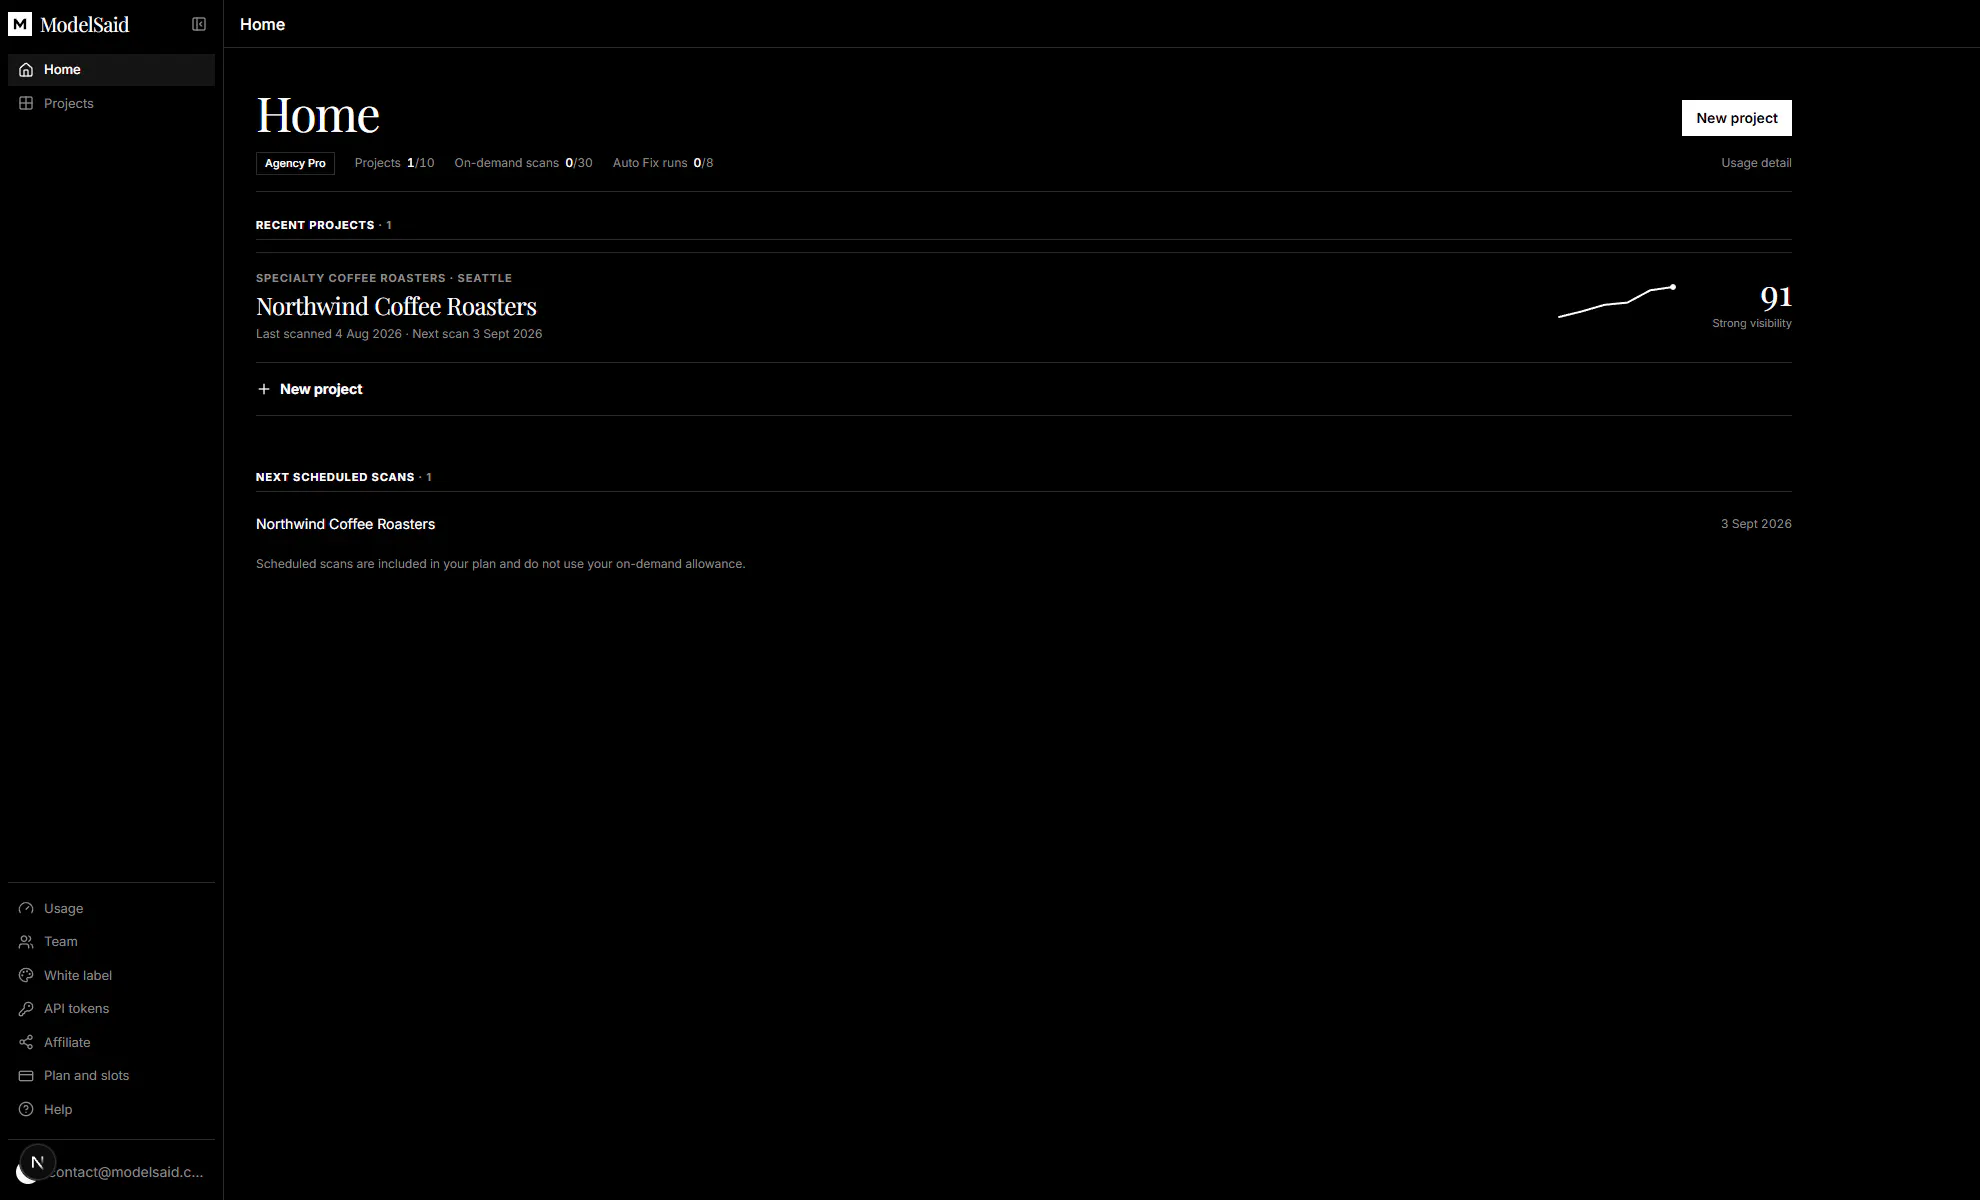
Task: Click the Strong visibility label
Action: point(1752,323)
